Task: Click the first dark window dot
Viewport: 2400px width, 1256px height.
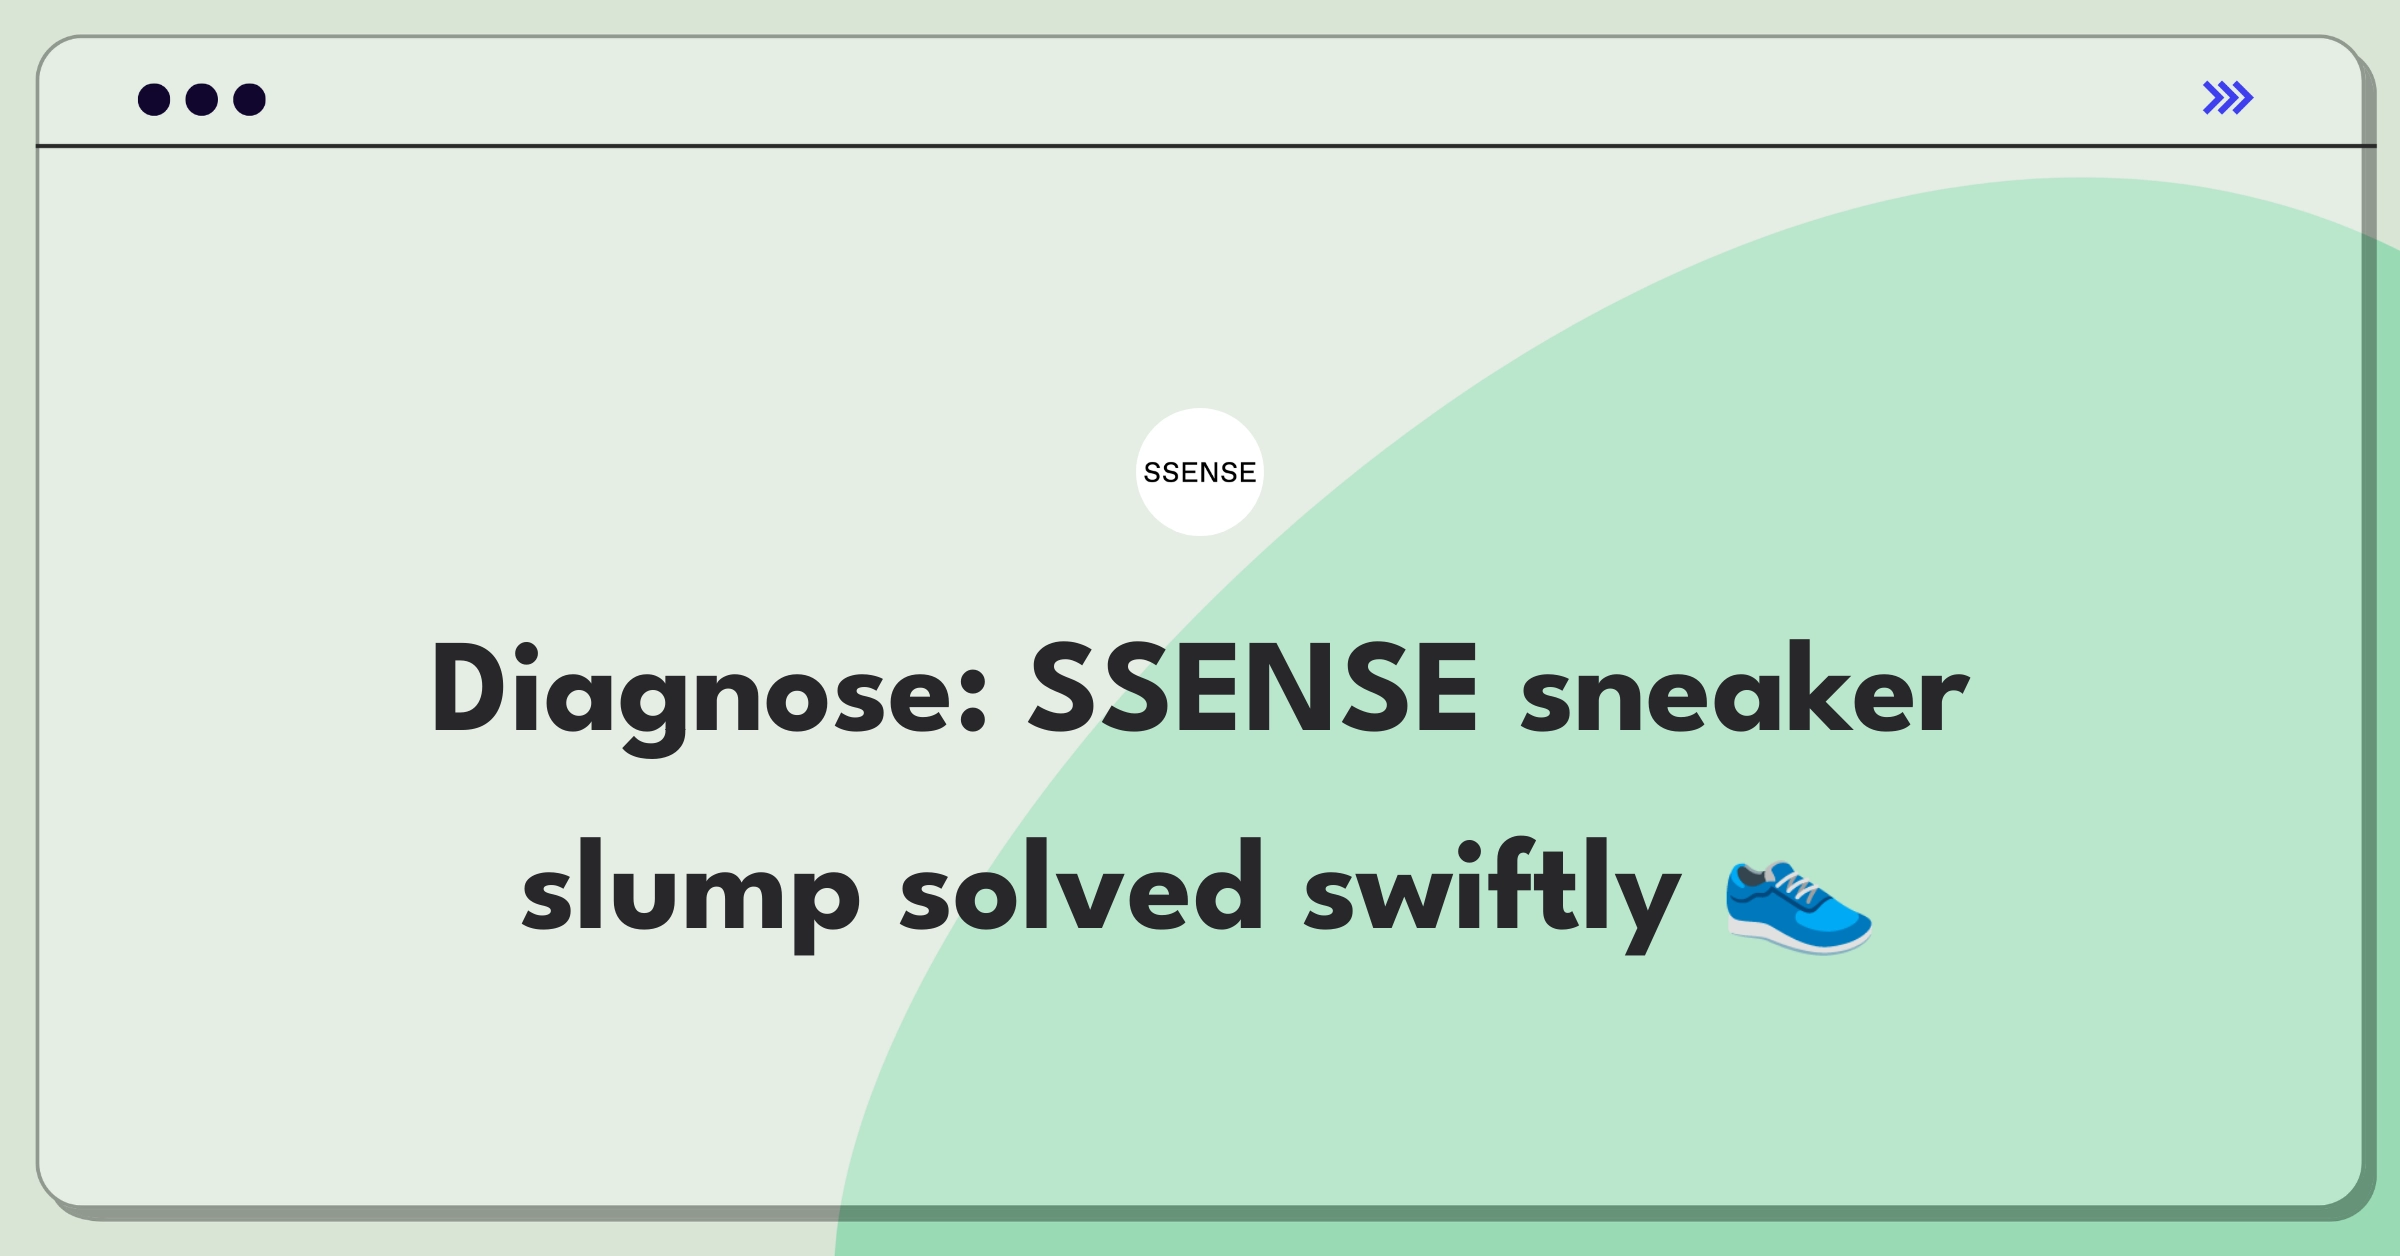Action: 154,100
